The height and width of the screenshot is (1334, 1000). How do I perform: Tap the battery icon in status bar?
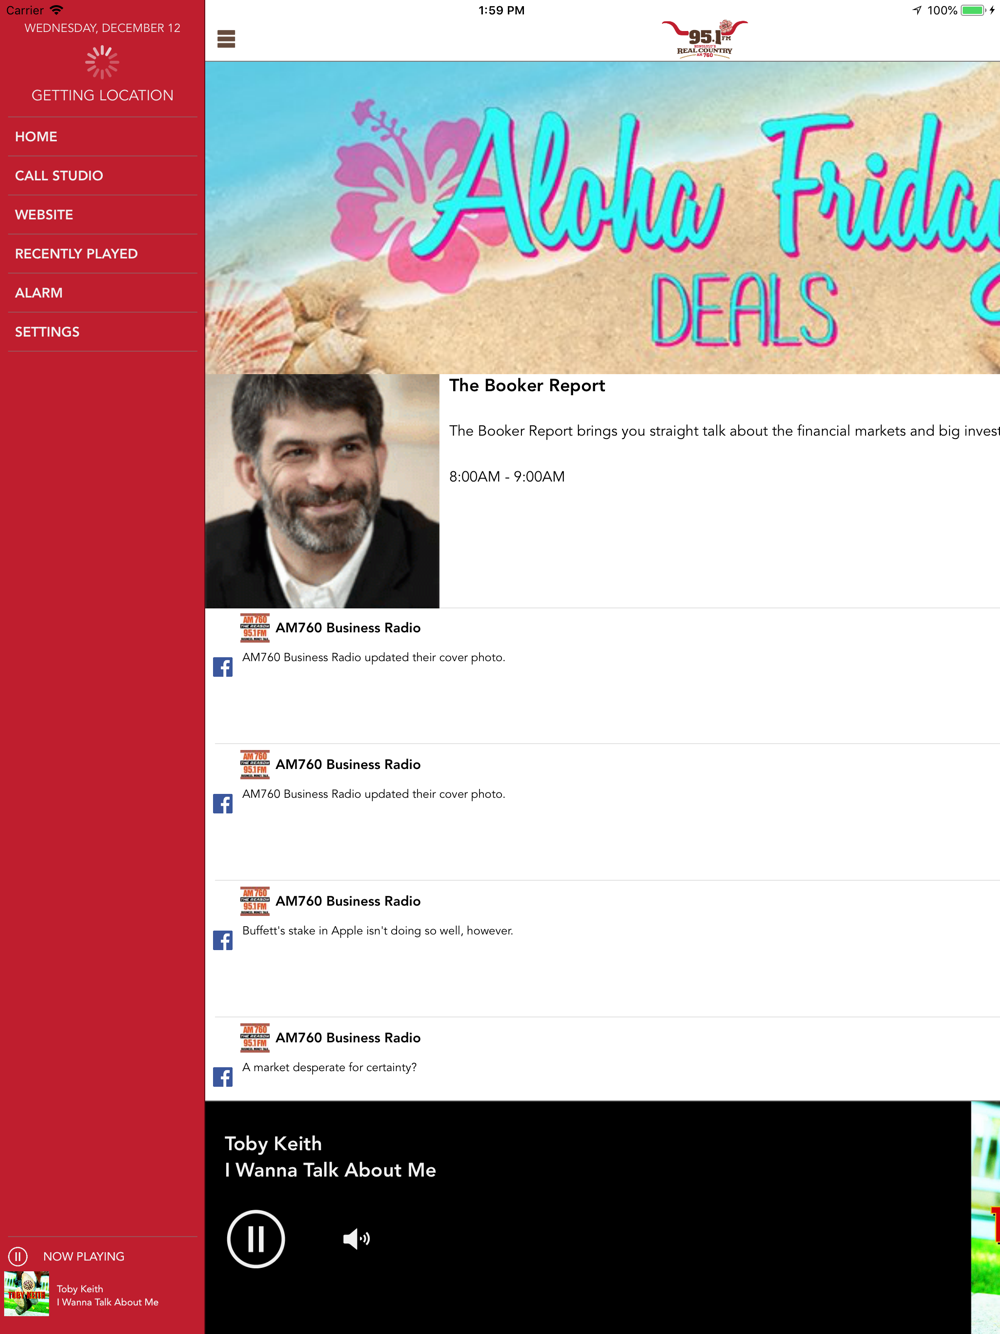point(973,10)
